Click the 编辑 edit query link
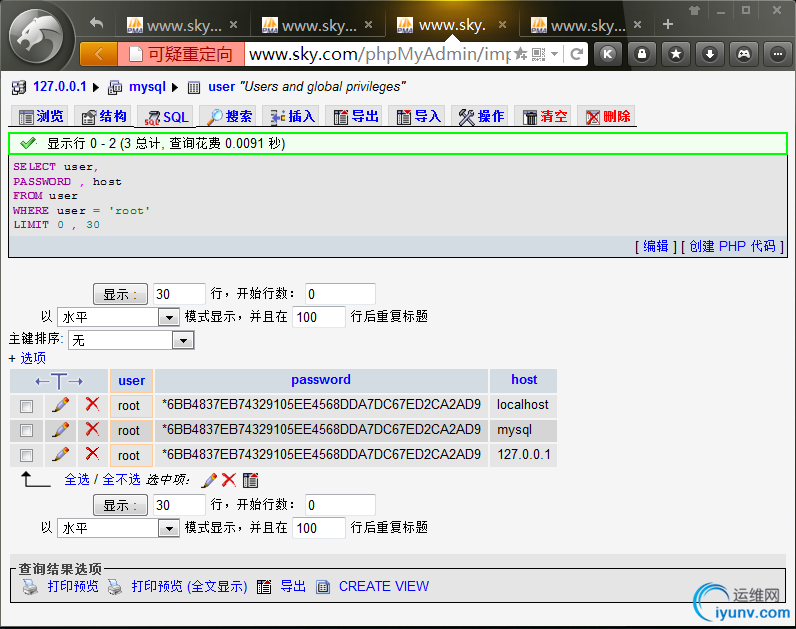This screenshot has width=796, height=629. coord(656,246)
